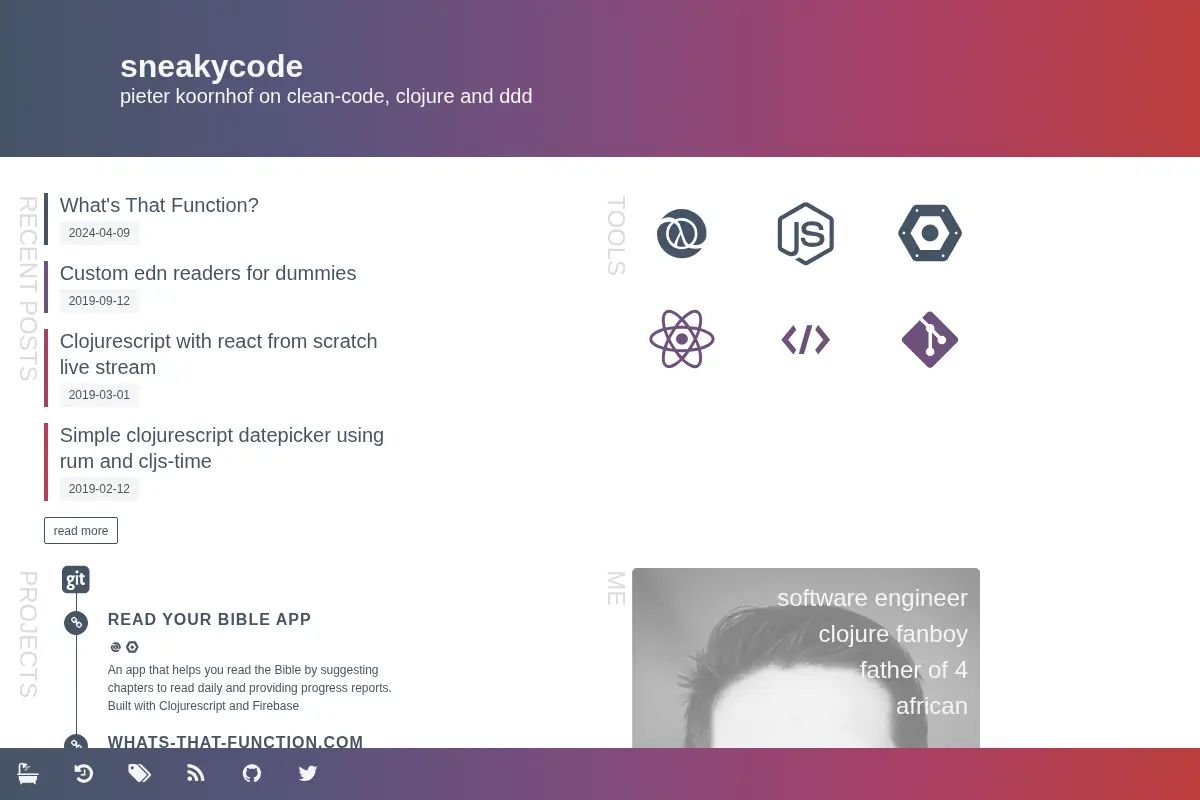The image size is (1200, 800).
Task: Open "Custom edn readers for dummies" post
Action: [x=208, y=273]
